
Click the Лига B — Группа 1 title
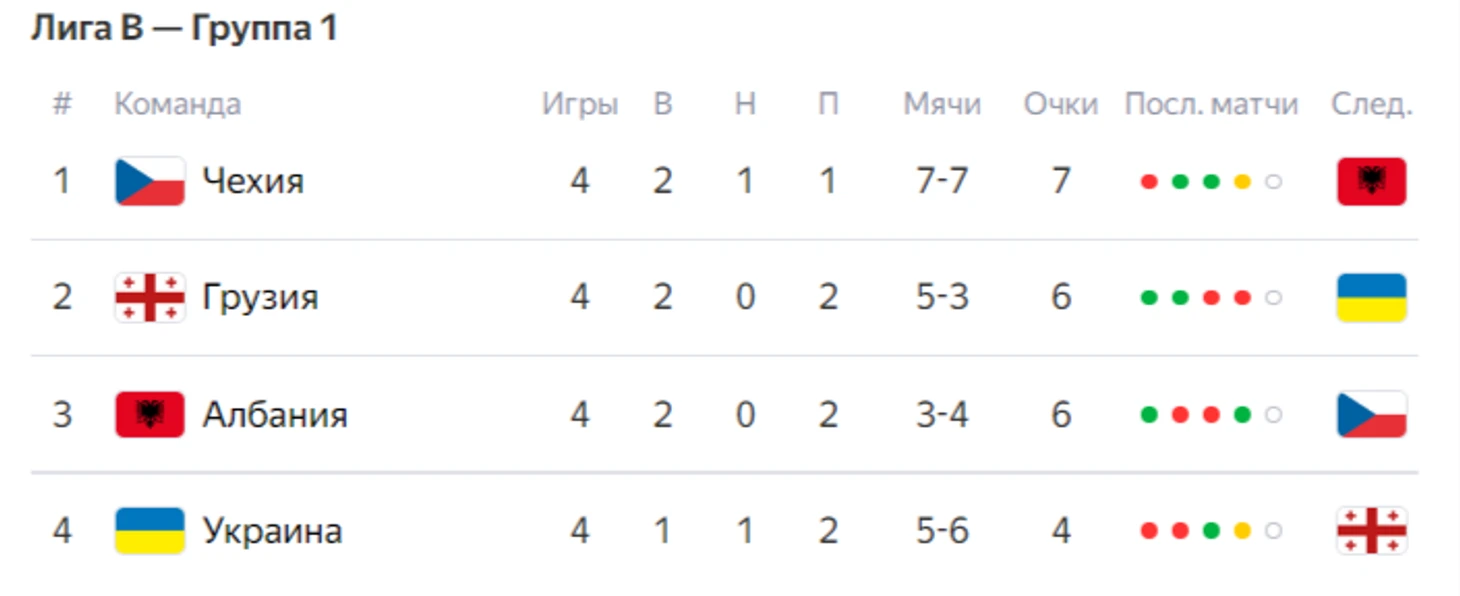184,28
